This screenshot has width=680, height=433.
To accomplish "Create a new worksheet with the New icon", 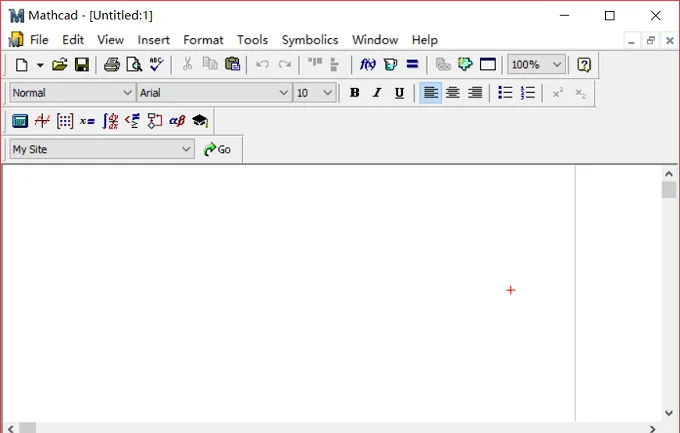I will (21, 65).
